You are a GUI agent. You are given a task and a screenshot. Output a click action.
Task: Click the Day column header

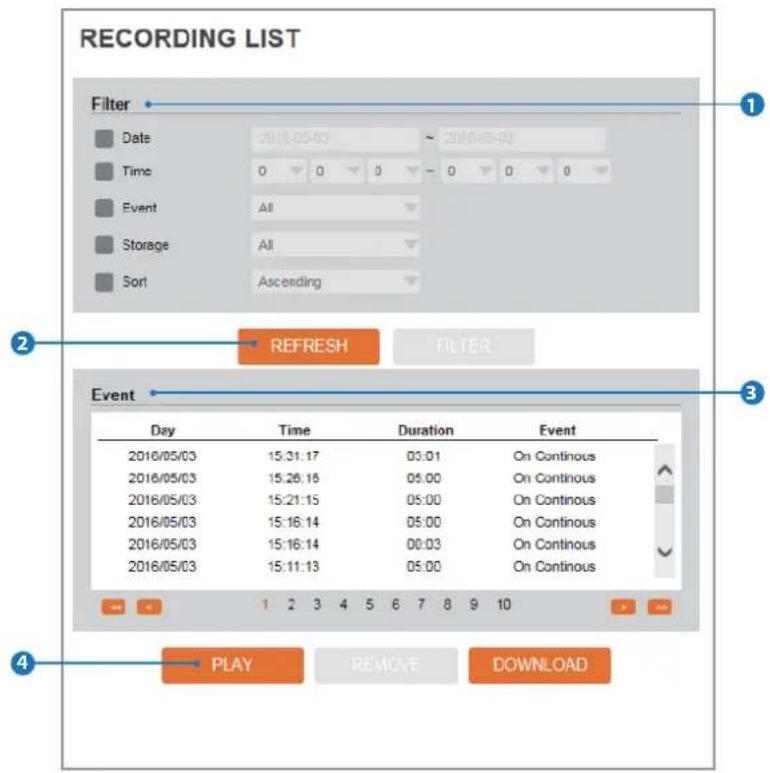pos(163,430)
